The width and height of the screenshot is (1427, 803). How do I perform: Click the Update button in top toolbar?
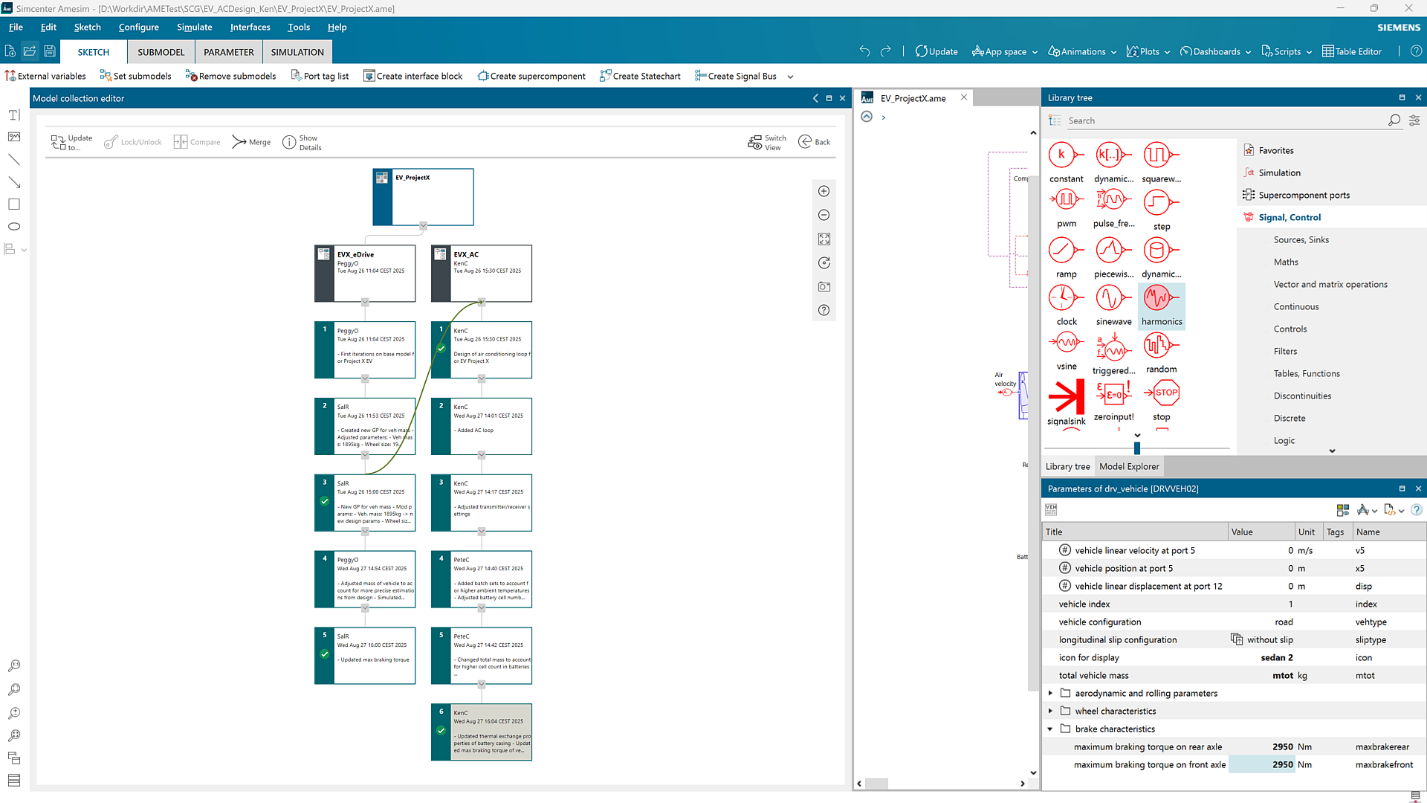[936, 52]
